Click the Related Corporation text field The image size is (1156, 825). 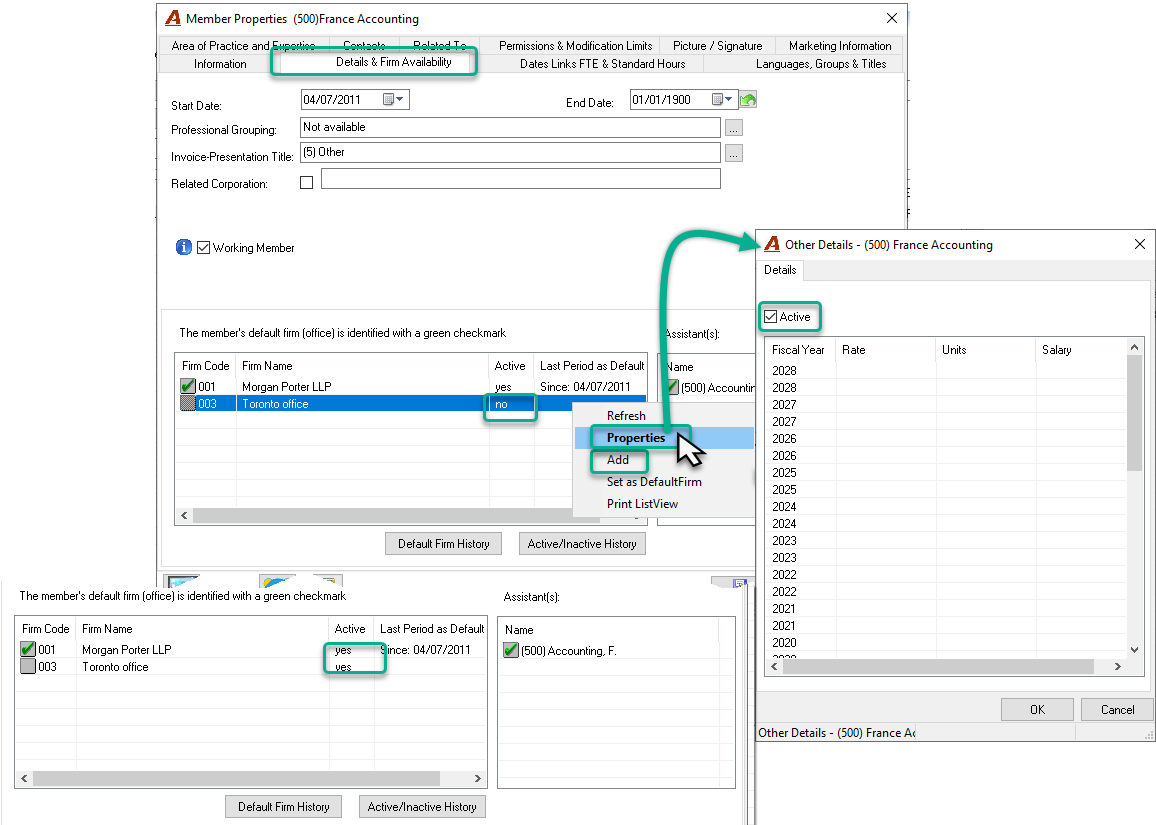pyautogui.click(x=520, y=178)
